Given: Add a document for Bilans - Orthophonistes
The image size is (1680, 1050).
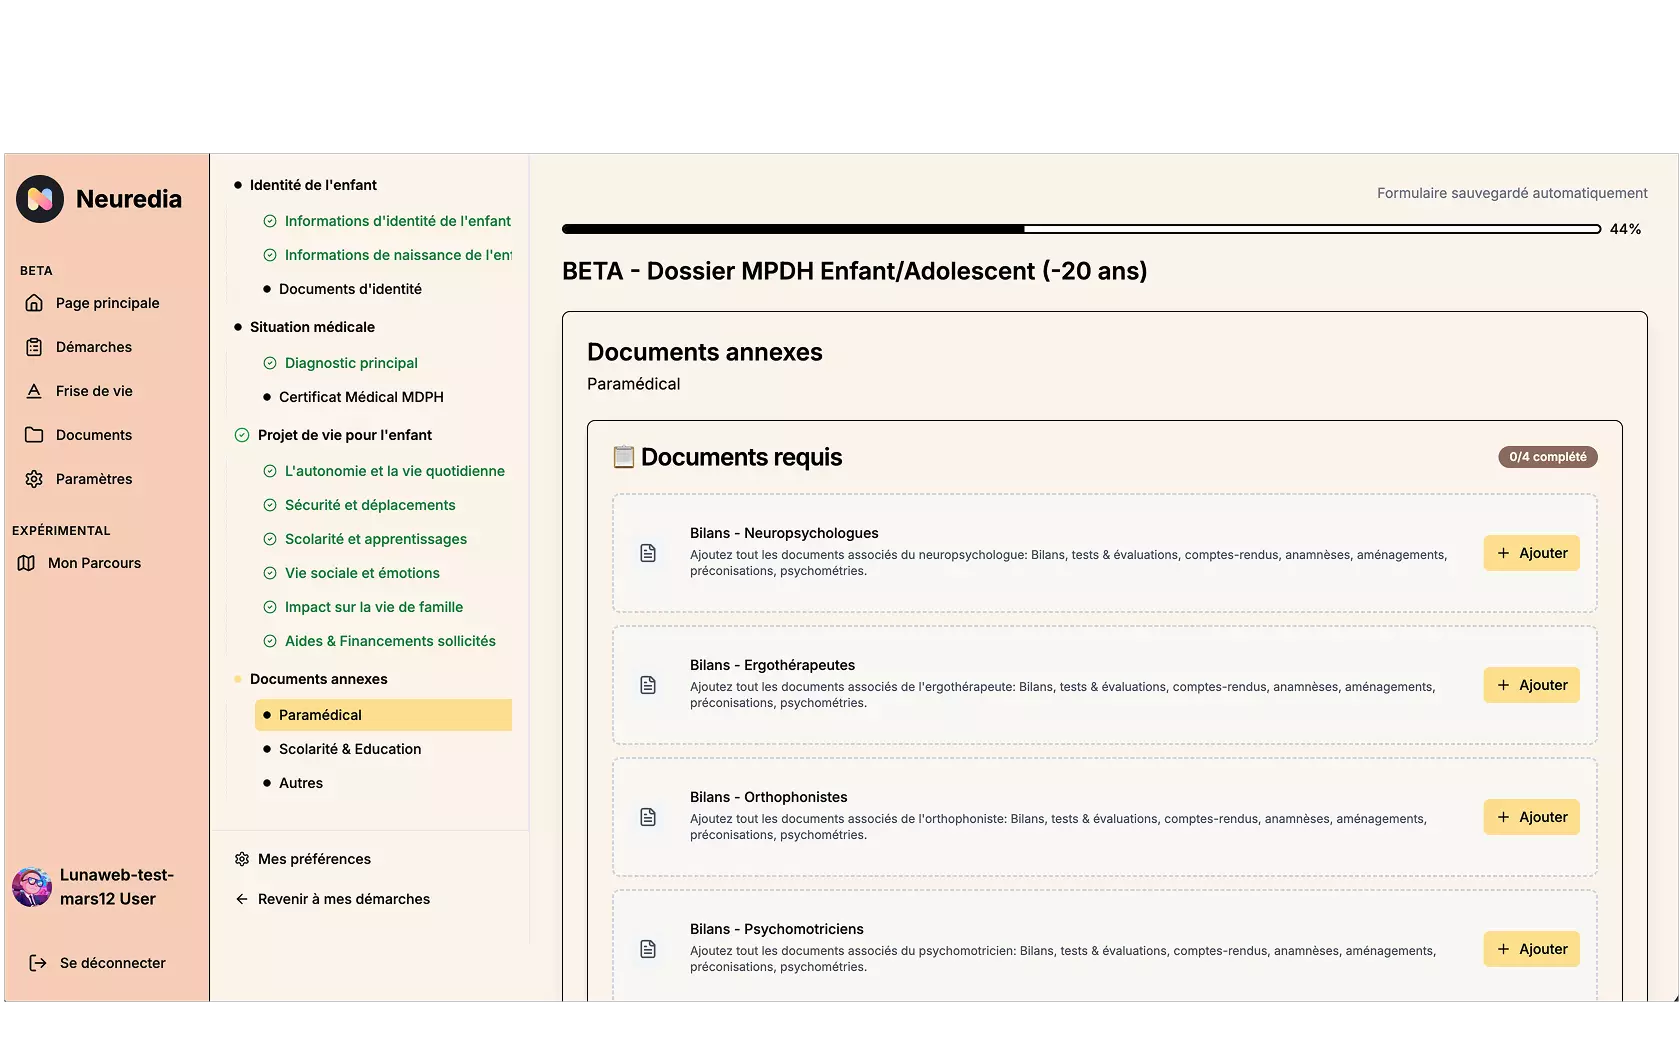Looking at the screenshot, I should click(x=1532, y=817).
